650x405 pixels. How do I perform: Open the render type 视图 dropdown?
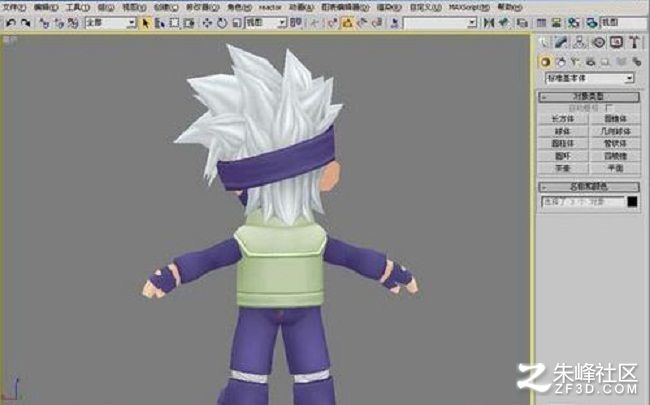[623, 23]
